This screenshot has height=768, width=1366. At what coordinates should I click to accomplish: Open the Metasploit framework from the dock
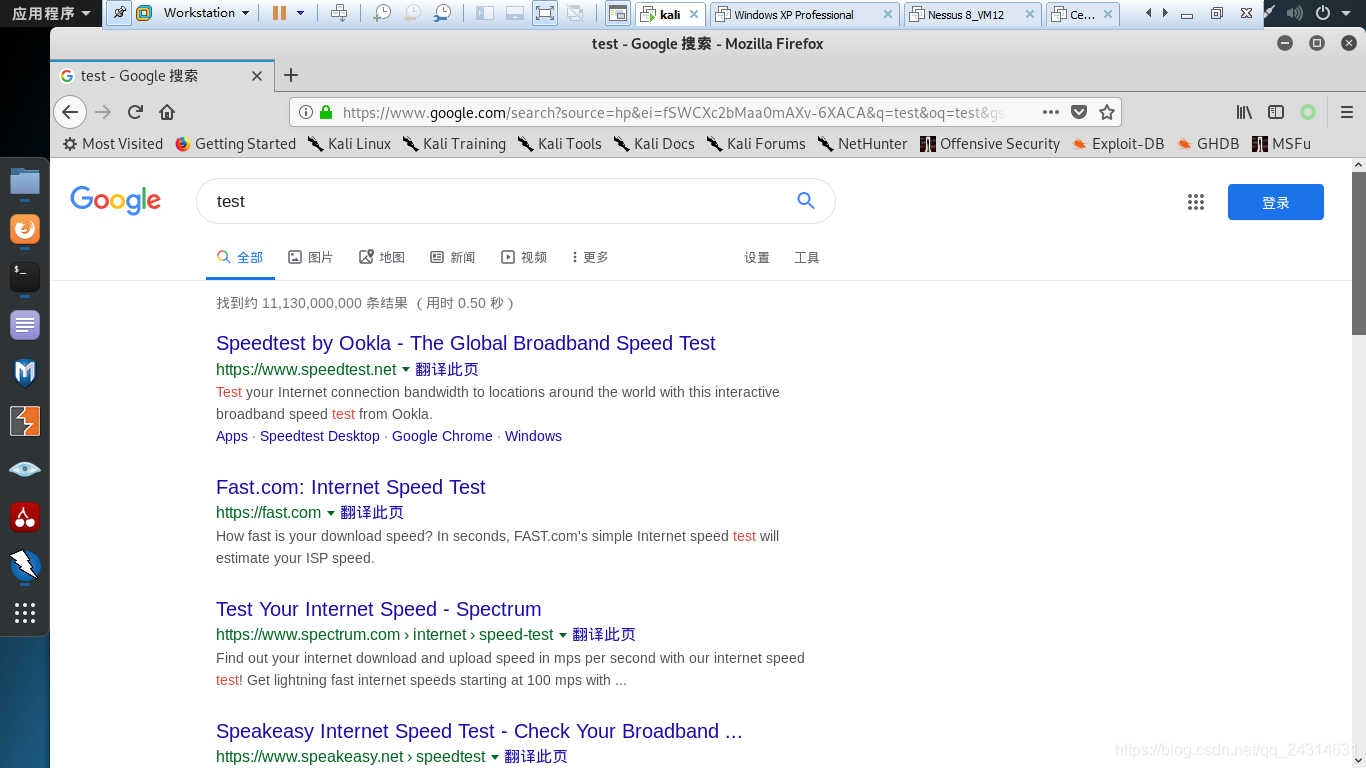click(24, 371)
